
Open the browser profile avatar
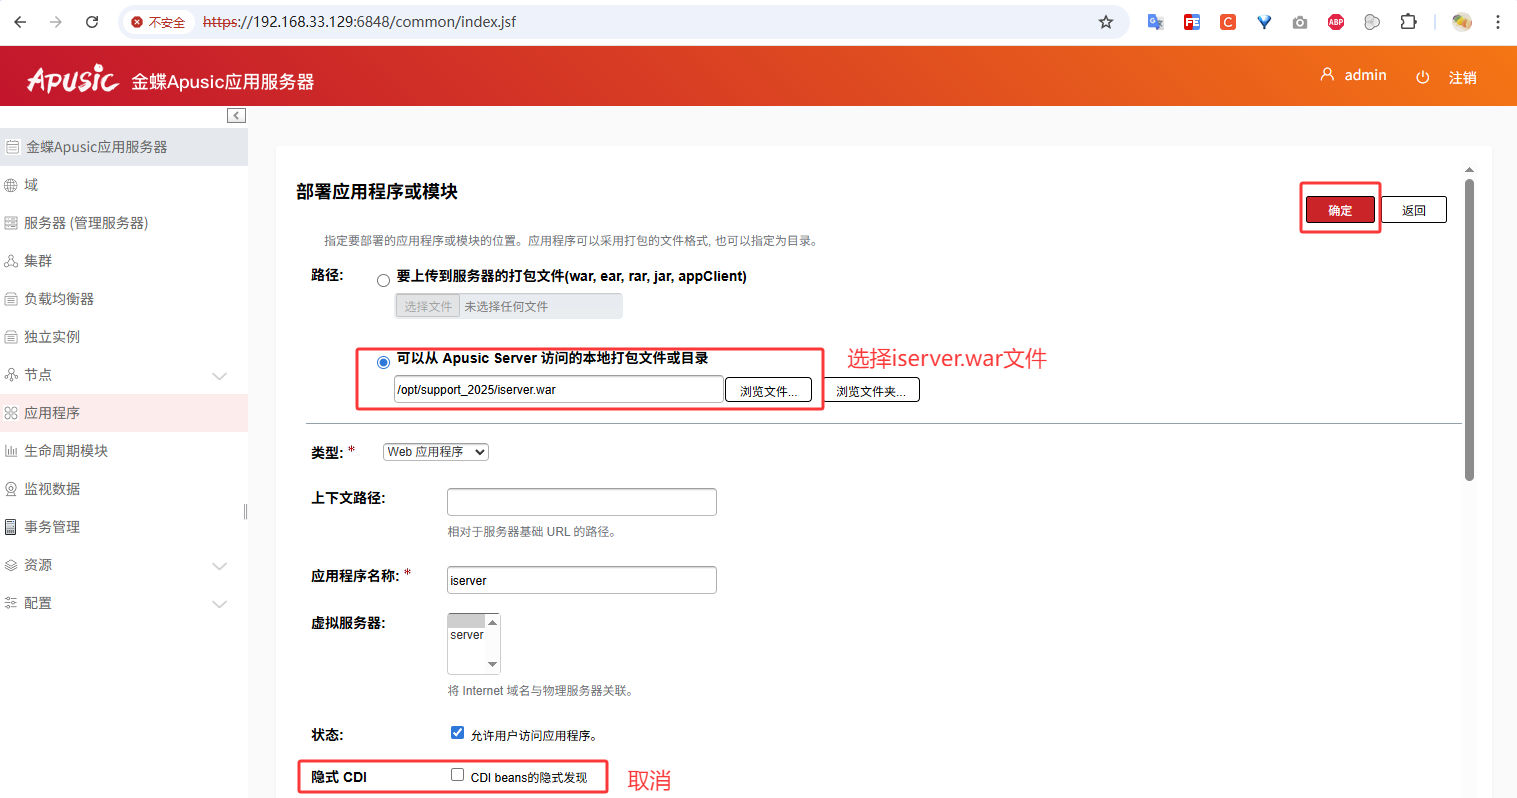click(1462, 22)
